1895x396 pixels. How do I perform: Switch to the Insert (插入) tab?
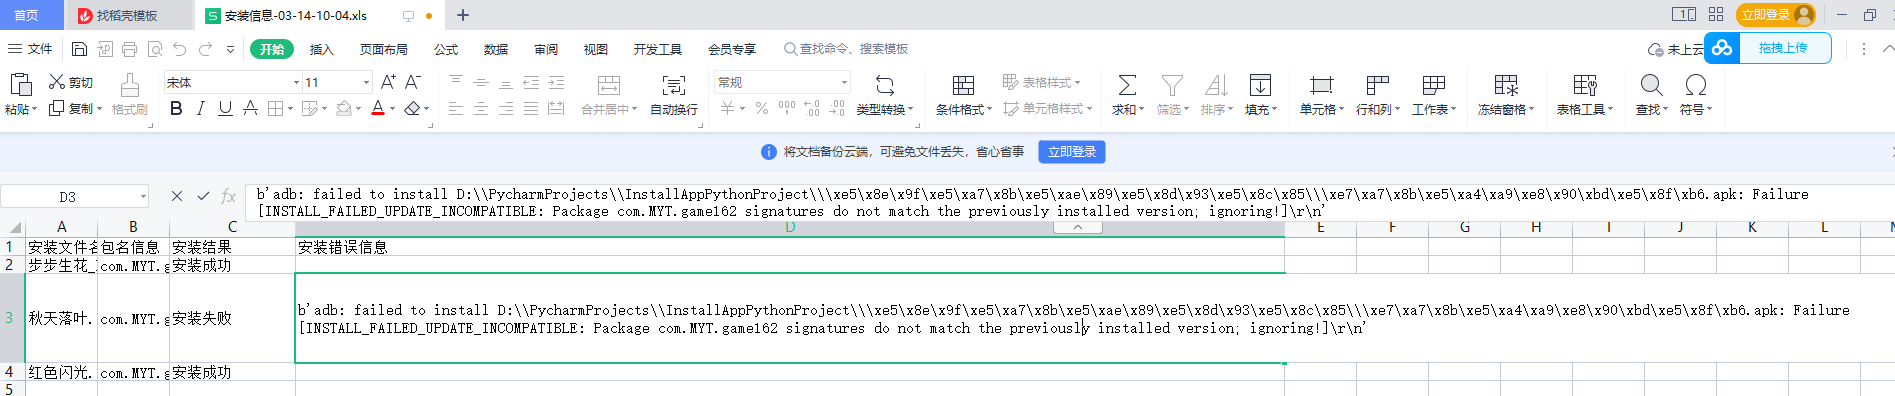[321, 49]
